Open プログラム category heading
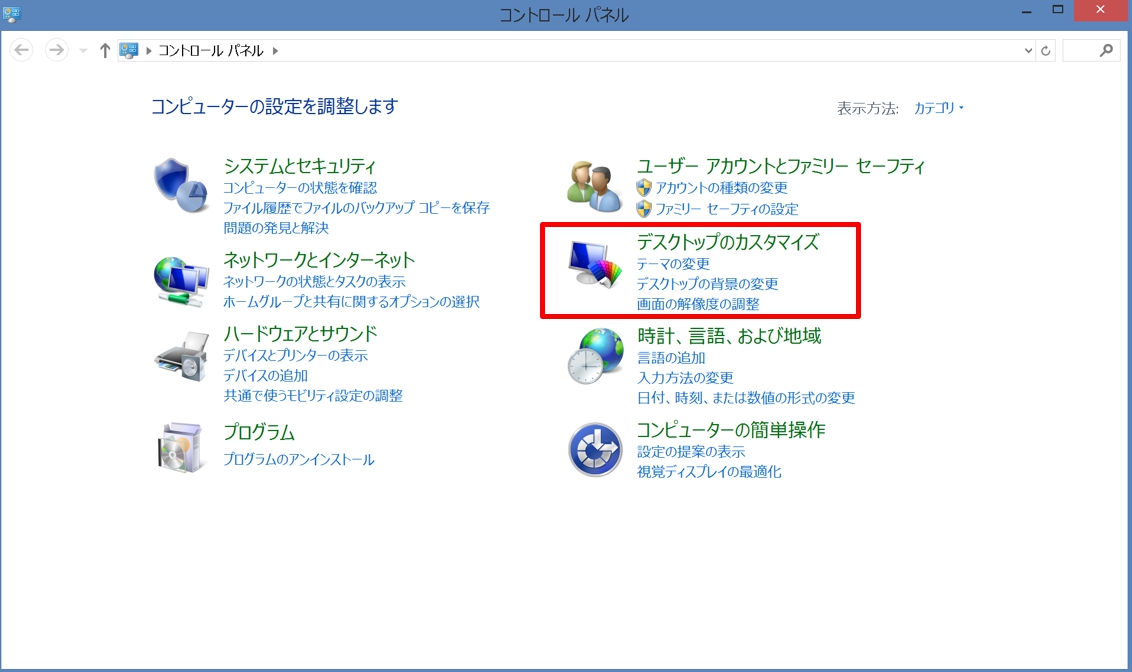 click(x=259, y=432)
